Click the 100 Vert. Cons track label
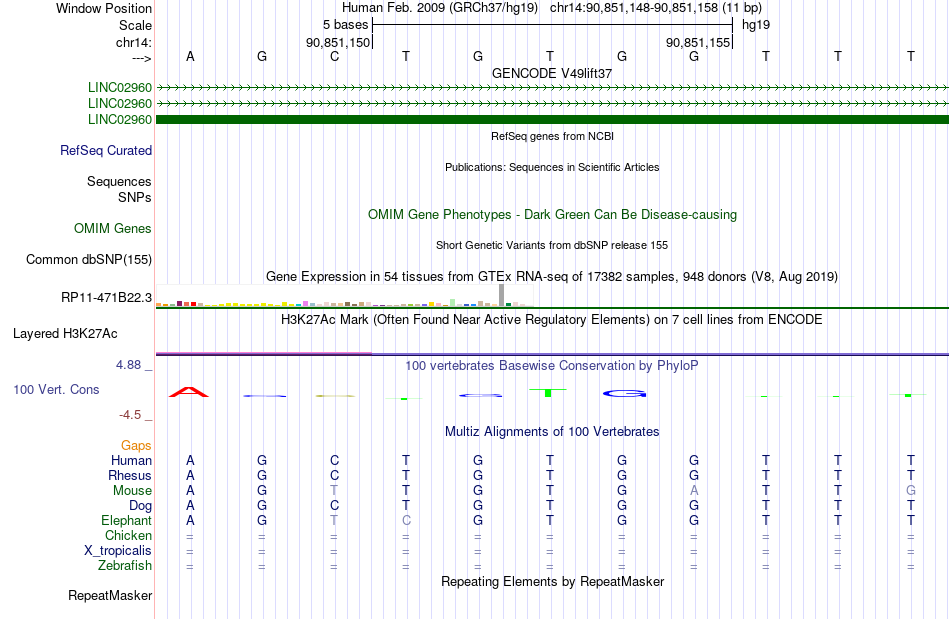This screenshot has width=950, height=619. pos(56,389)
